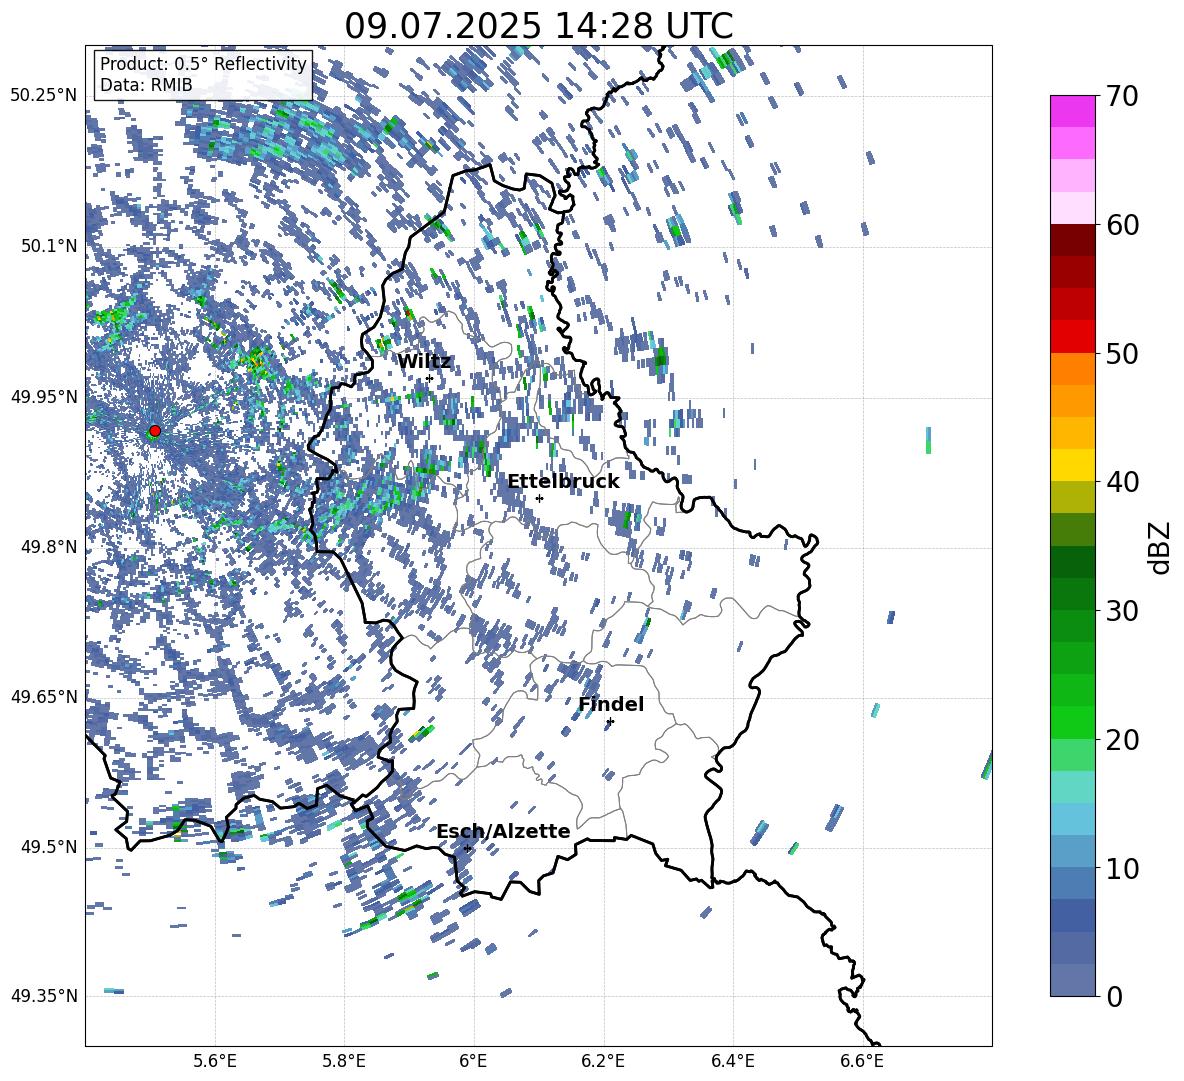
Task: Click the 10 colorbar tick label
Action: coord(1122,868)
